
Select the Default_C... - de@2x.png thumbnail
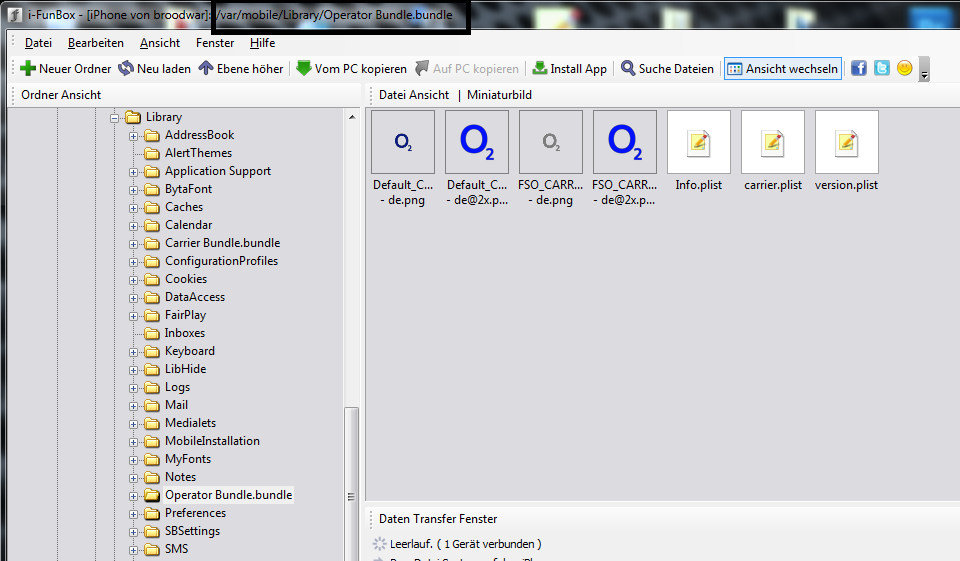[x=477, y=142]
